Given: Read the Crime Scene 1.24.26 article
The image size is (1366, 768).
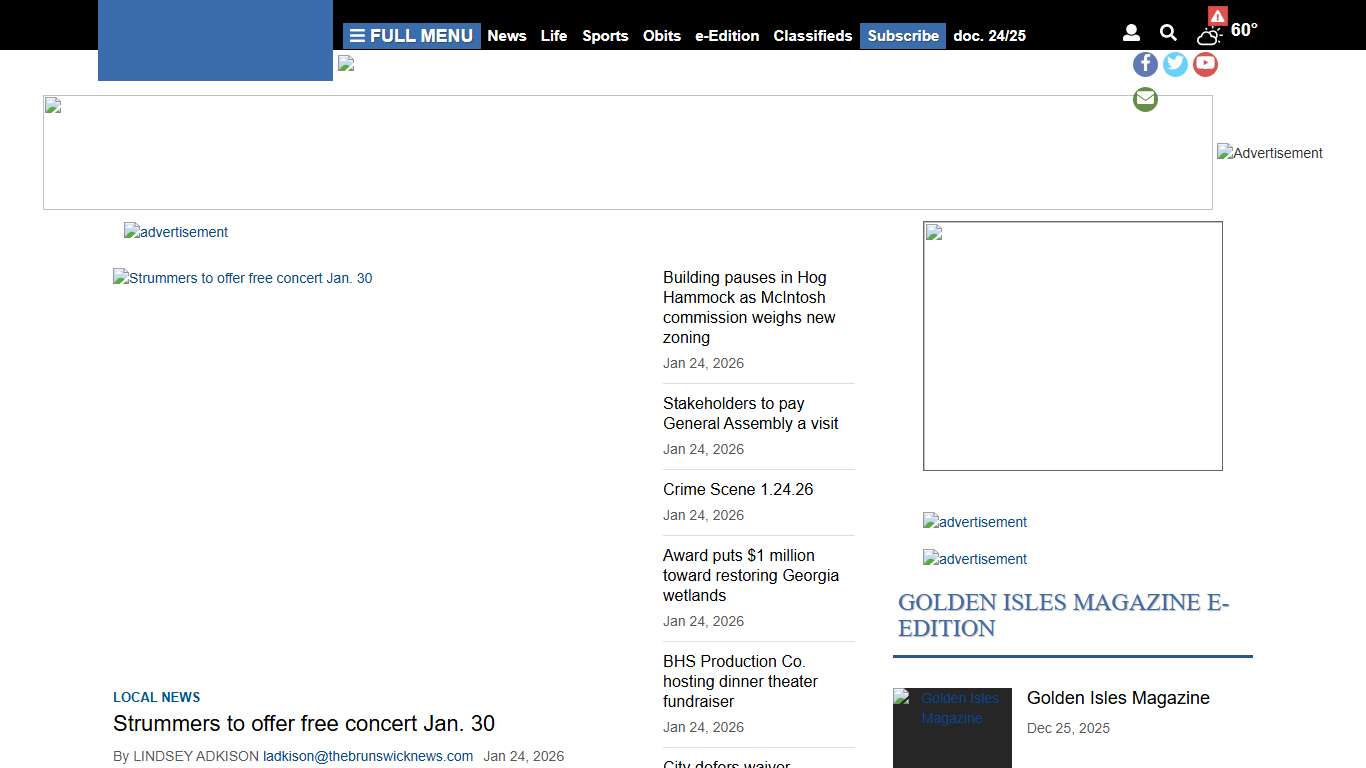Looking at the screenshot, I should click(738, 489).
